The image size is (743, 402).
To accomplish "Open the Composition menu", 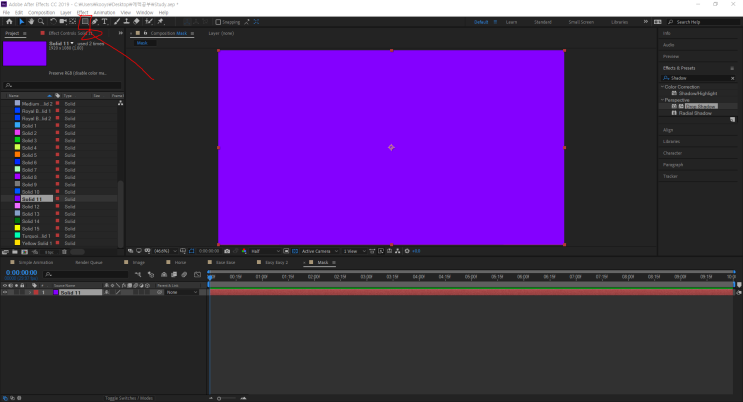I will [x=41, y=12].
